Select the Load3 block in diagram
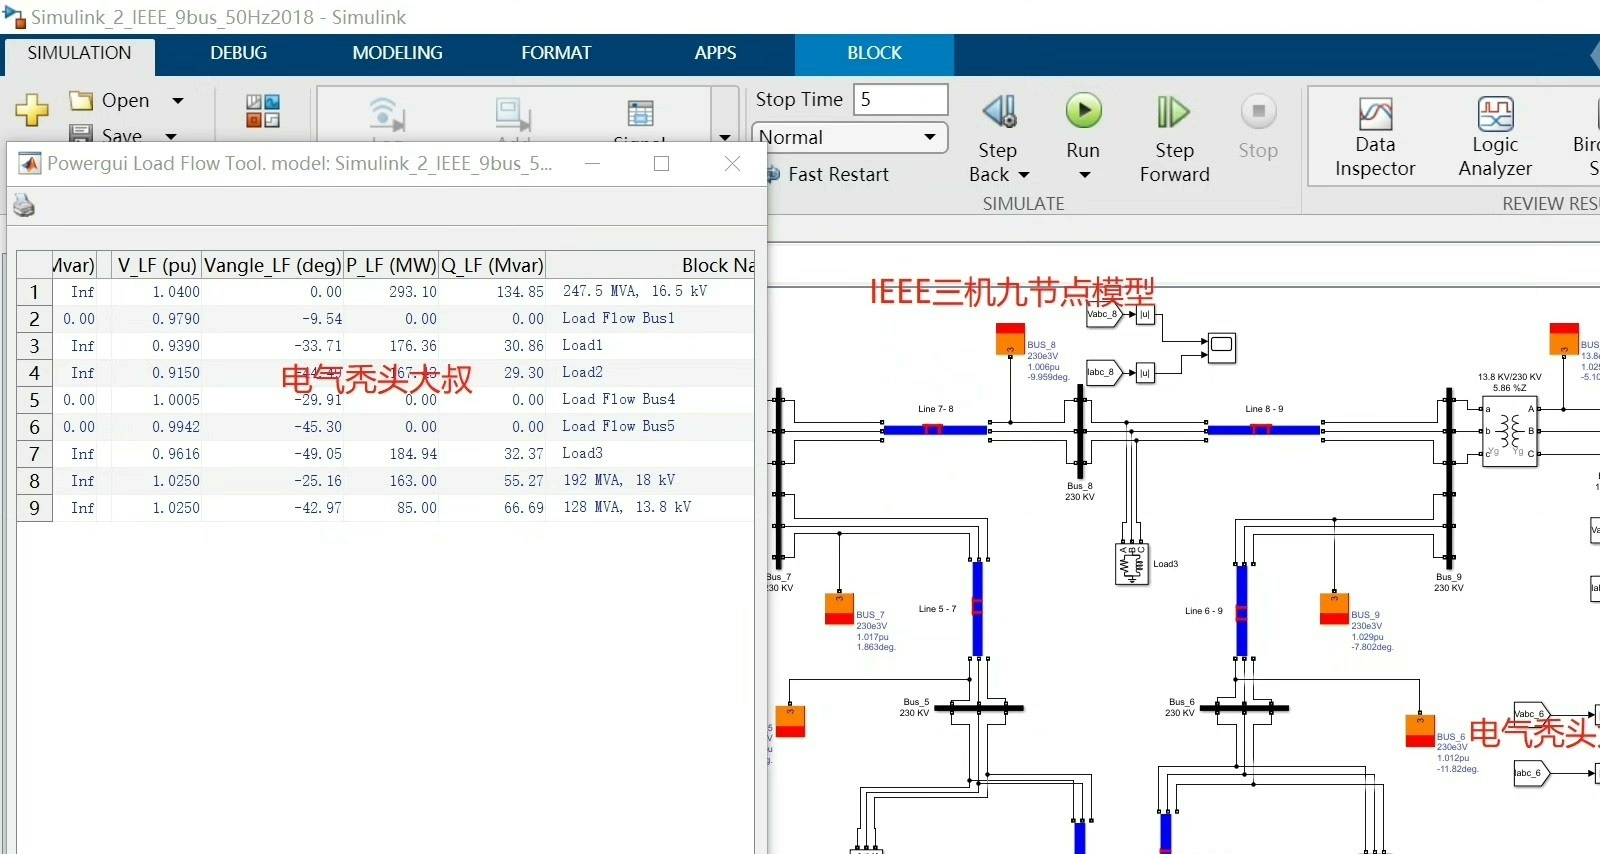The image size is (1600, 854). pyautogui.click(x=1131, y=564)
